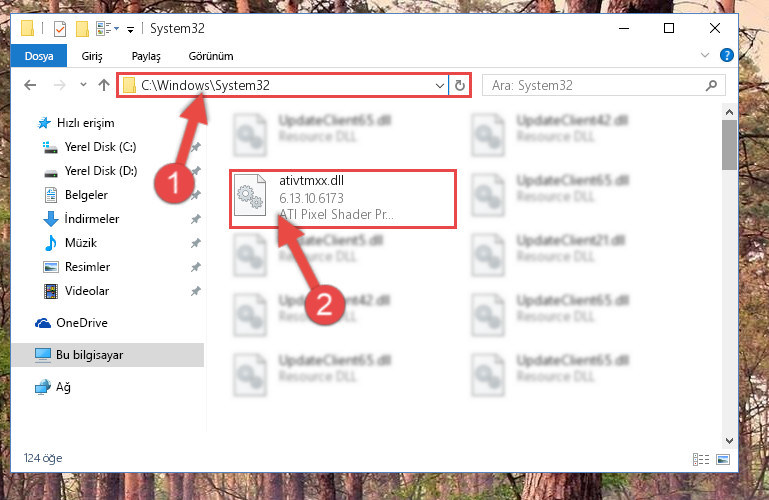The image size is (769, 500).
Task: Click the vertical scrollbar down arrow
Action: click(x=729, y=441)
